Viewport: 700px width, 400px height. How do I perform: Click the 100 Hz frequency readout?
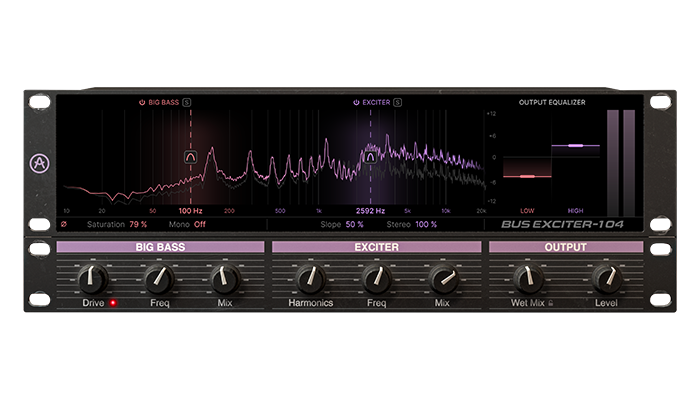191,211
